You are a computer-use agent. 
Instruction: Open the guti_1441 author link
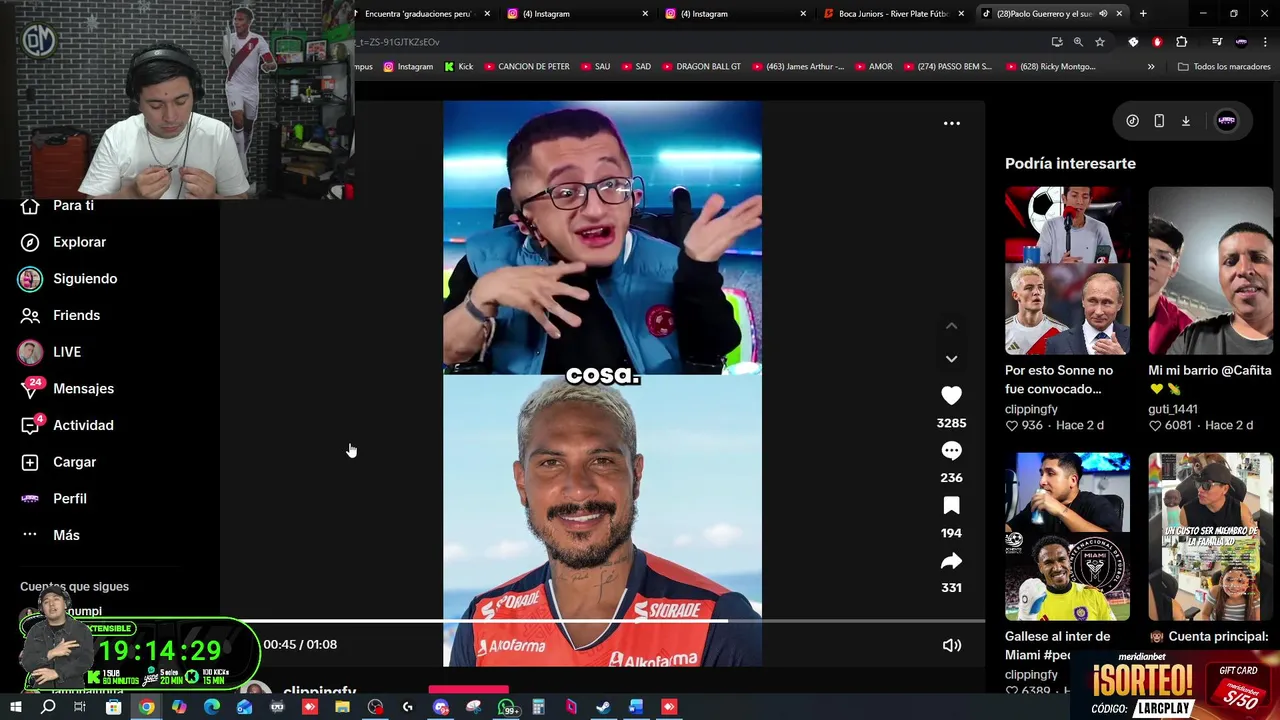tap(1172, 409)
